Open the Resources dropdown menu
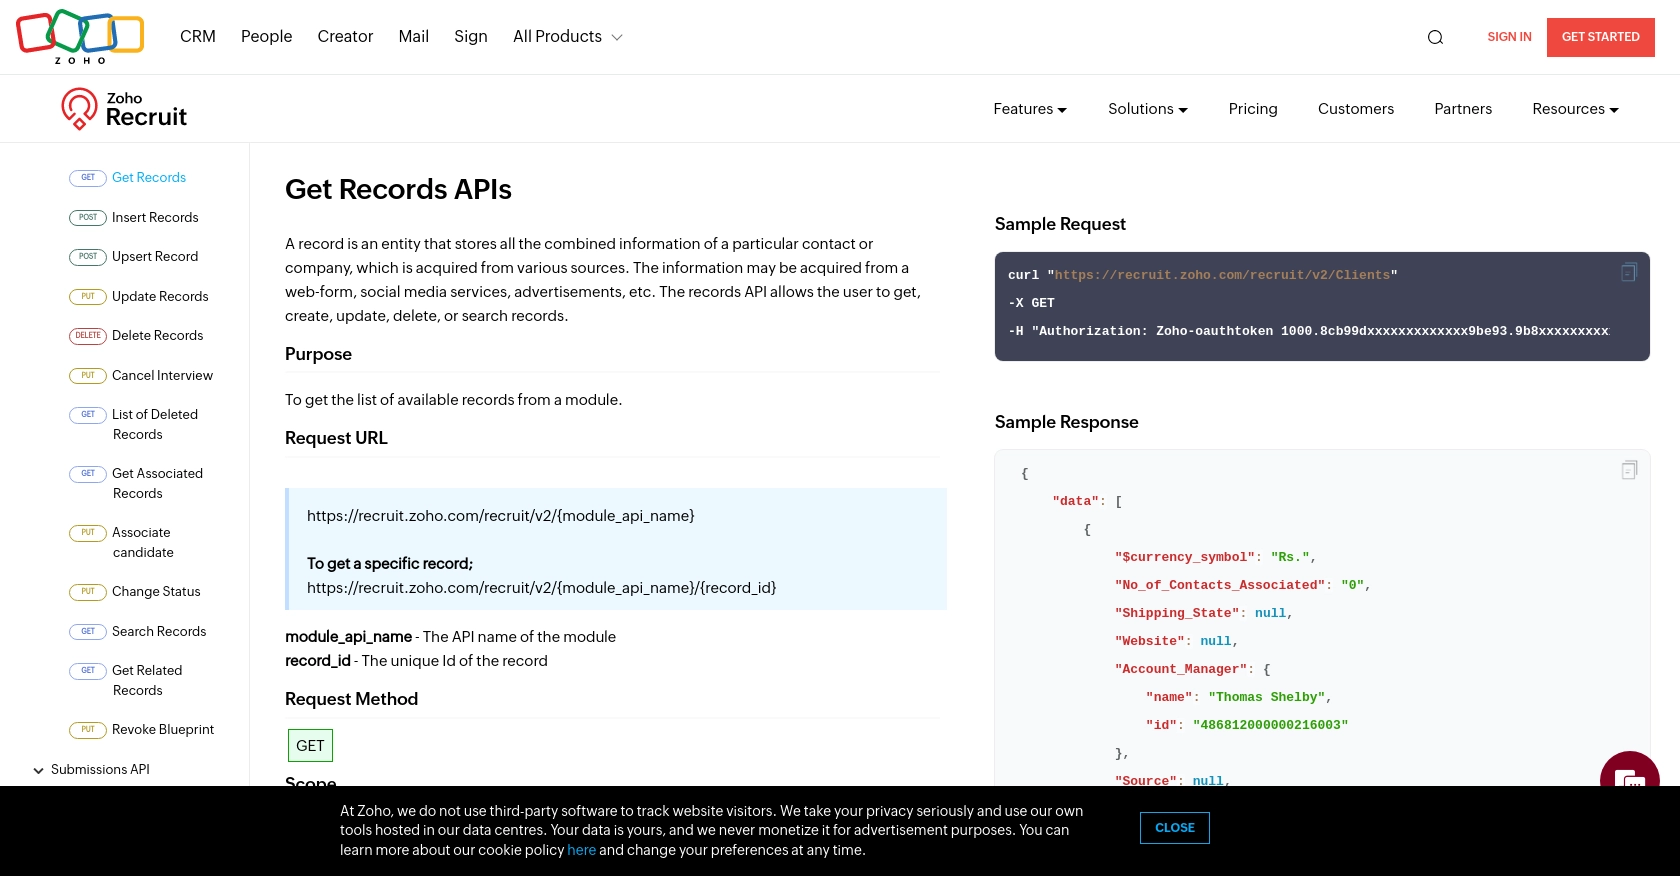The image size is (1680, 876). (1575, 109)
